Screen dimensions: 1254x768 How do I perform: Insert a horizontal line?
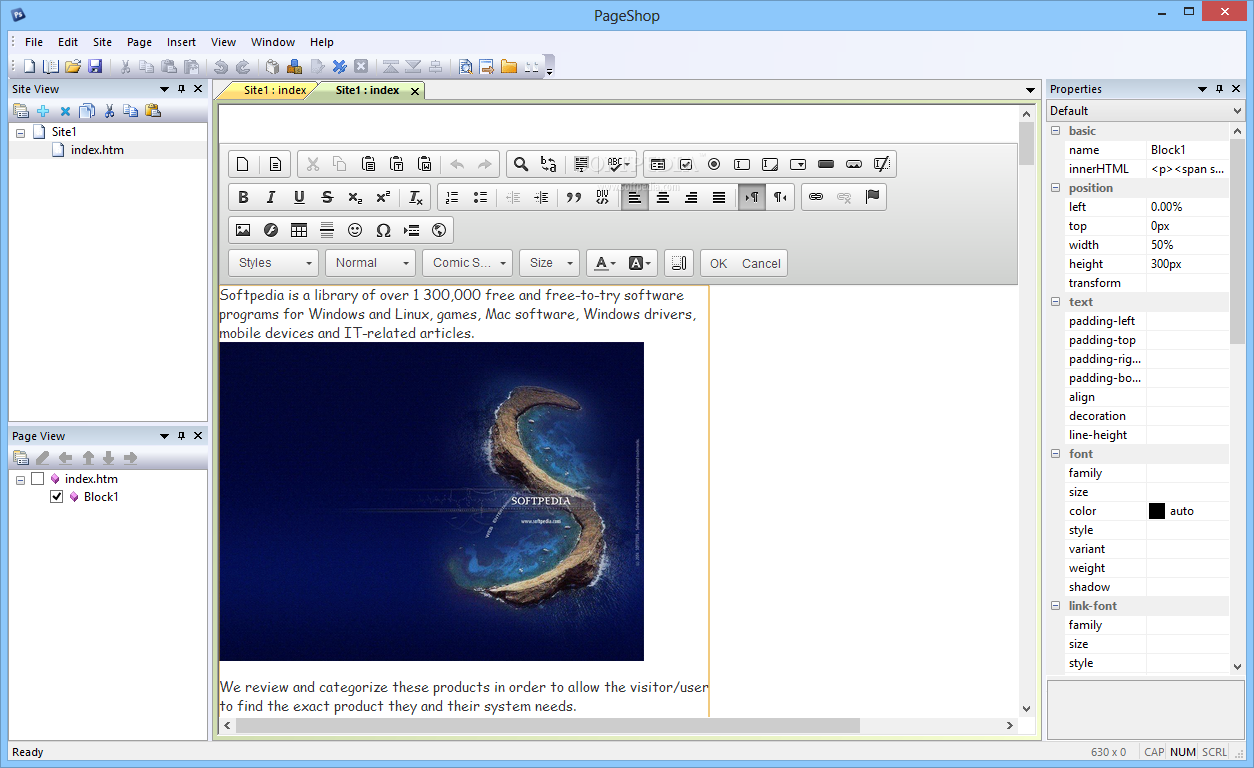(327, 231)
